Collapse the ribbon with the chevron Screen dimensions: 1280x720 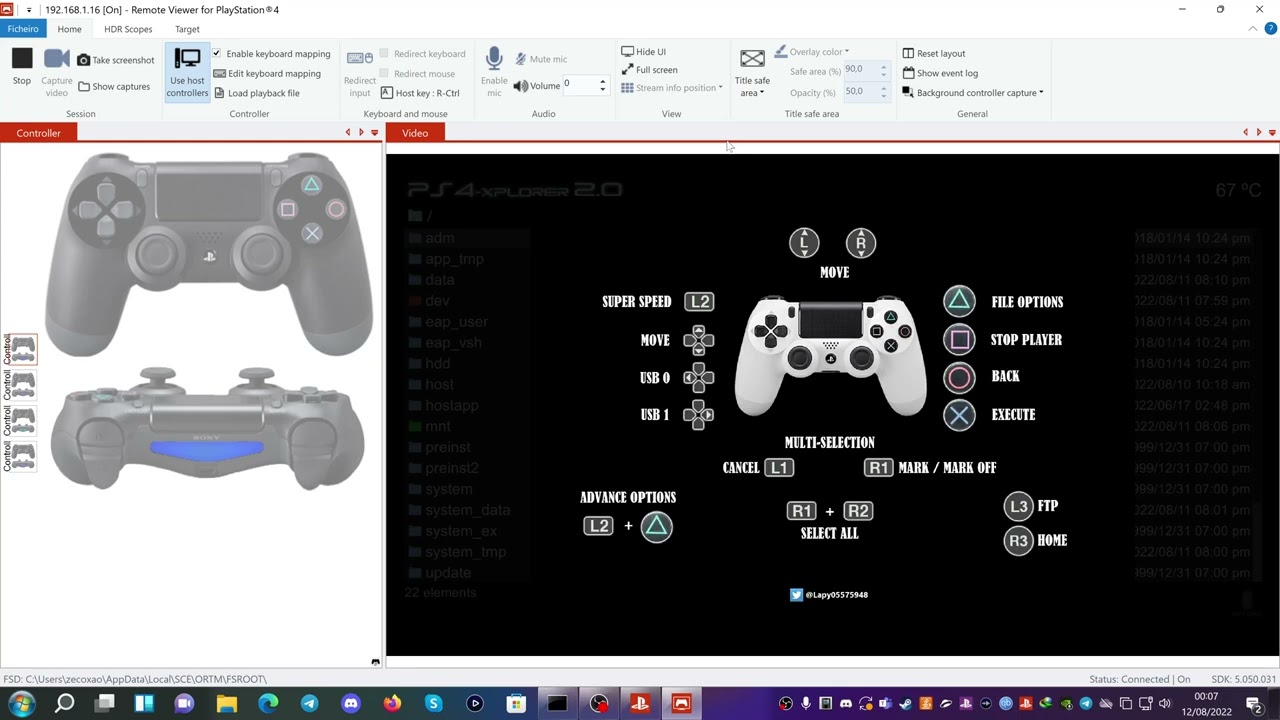pos(1255,29)
